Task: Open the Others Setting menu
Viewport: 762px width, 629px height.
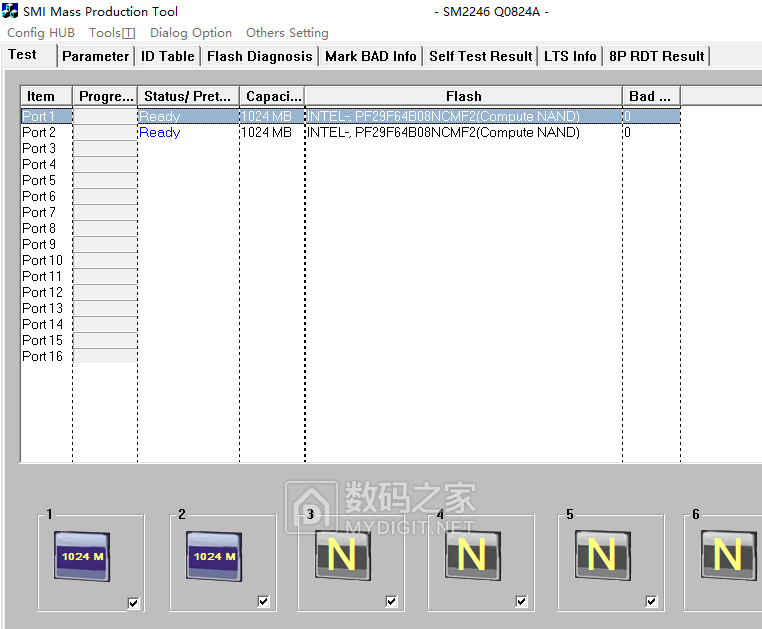Action: coord(287,33)
